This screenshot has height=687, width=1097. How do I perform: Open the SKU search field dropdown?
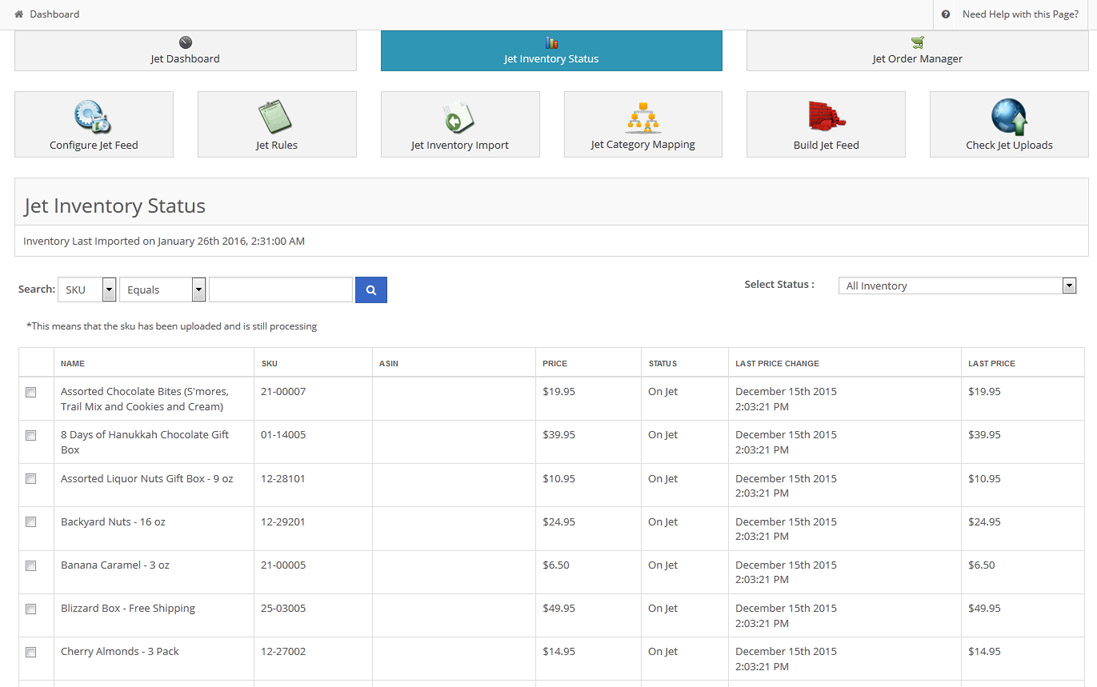[87, 290]
